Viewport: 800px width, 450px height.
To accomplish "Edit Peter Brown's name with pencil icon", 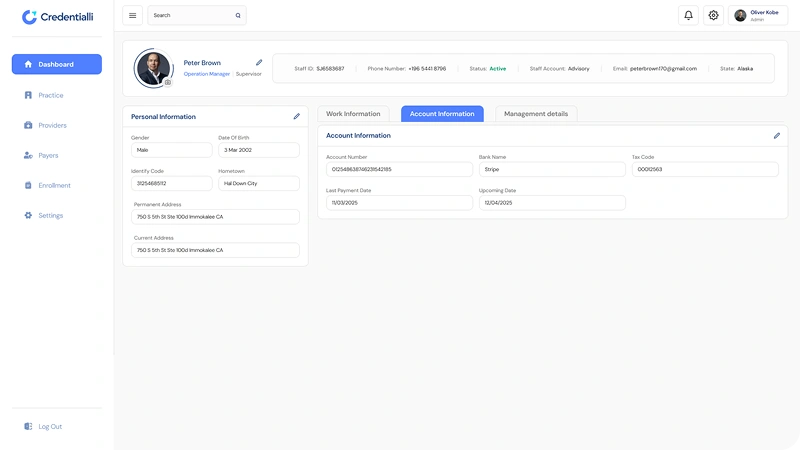I will (x=259, y=62).
